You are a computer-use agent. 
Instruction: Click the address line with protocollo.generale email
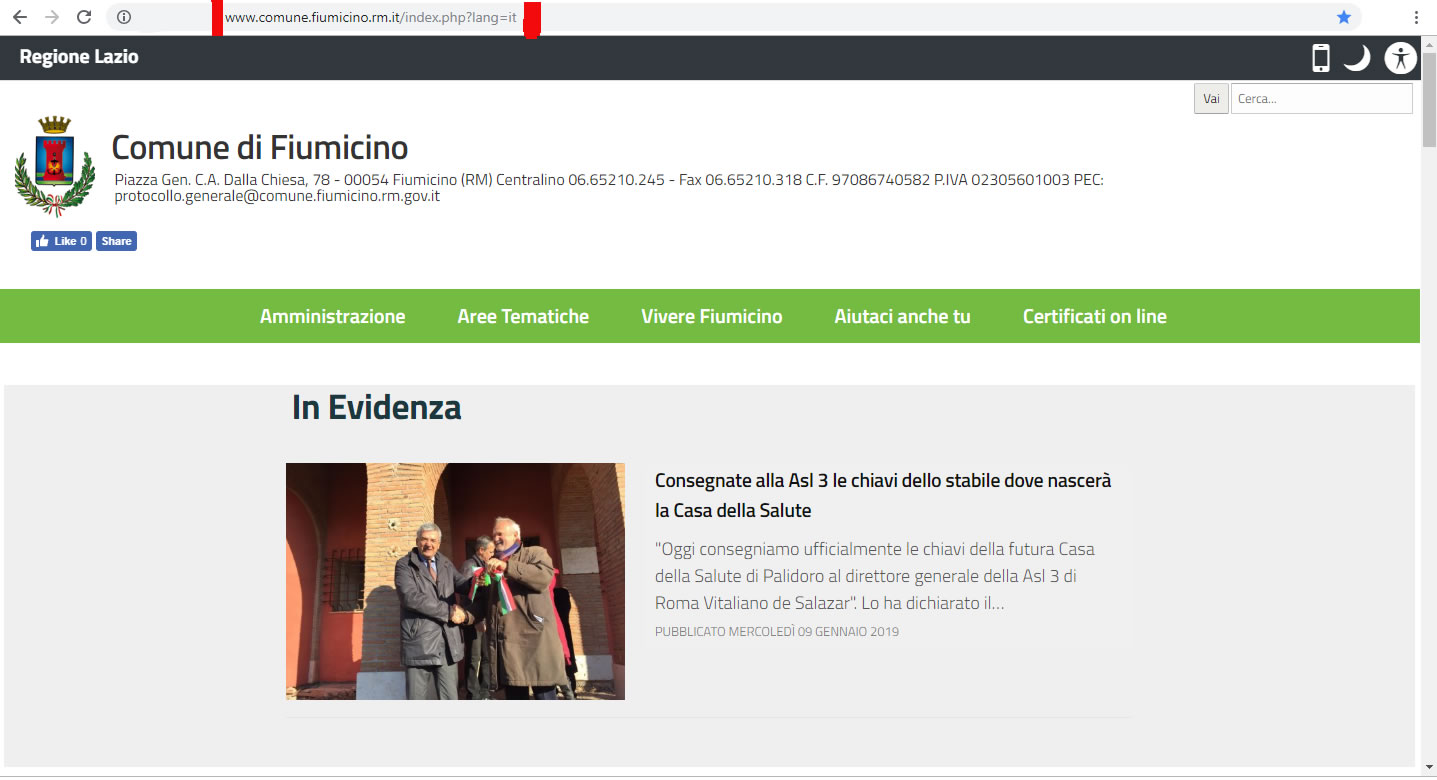click(x=609, y=188)
